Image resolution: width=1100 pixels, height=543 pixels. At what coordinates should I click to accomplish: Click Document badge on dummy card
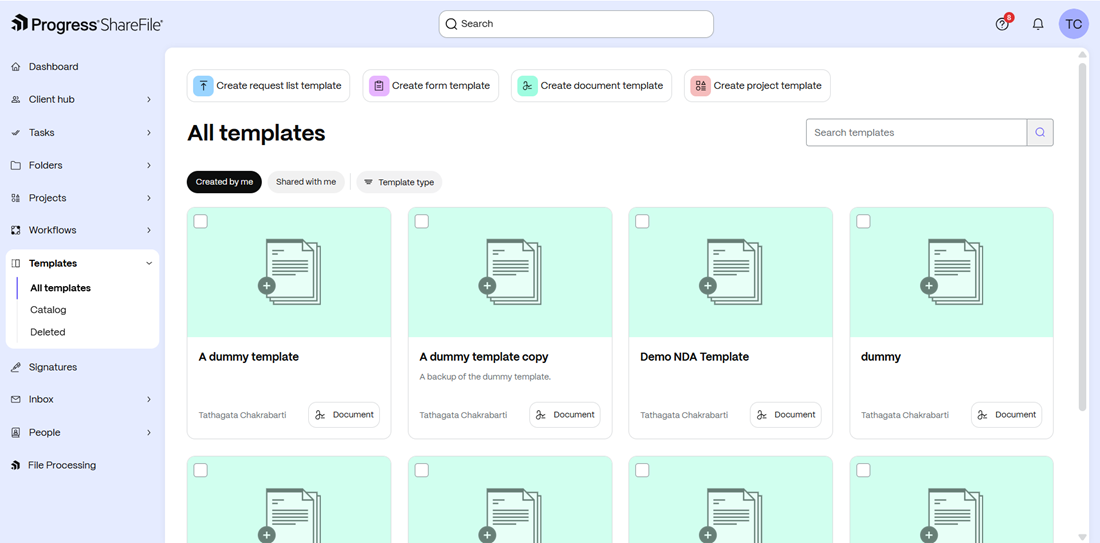click(1007, 415)
